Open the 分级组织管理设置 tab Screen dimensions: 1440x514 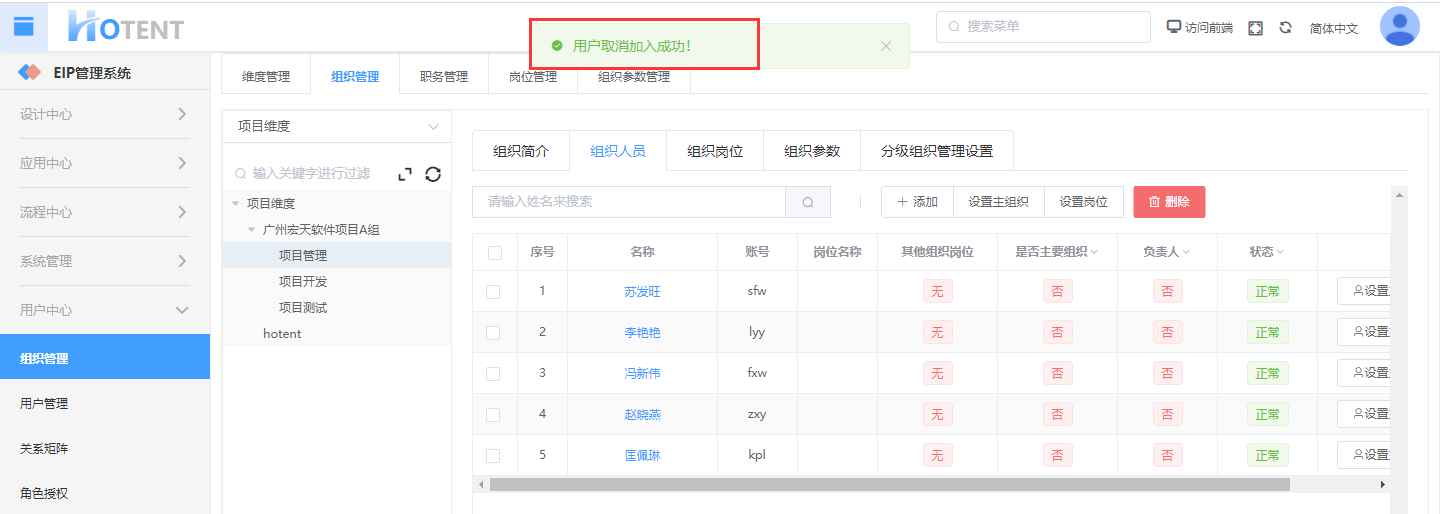click(x=937, y=151)
